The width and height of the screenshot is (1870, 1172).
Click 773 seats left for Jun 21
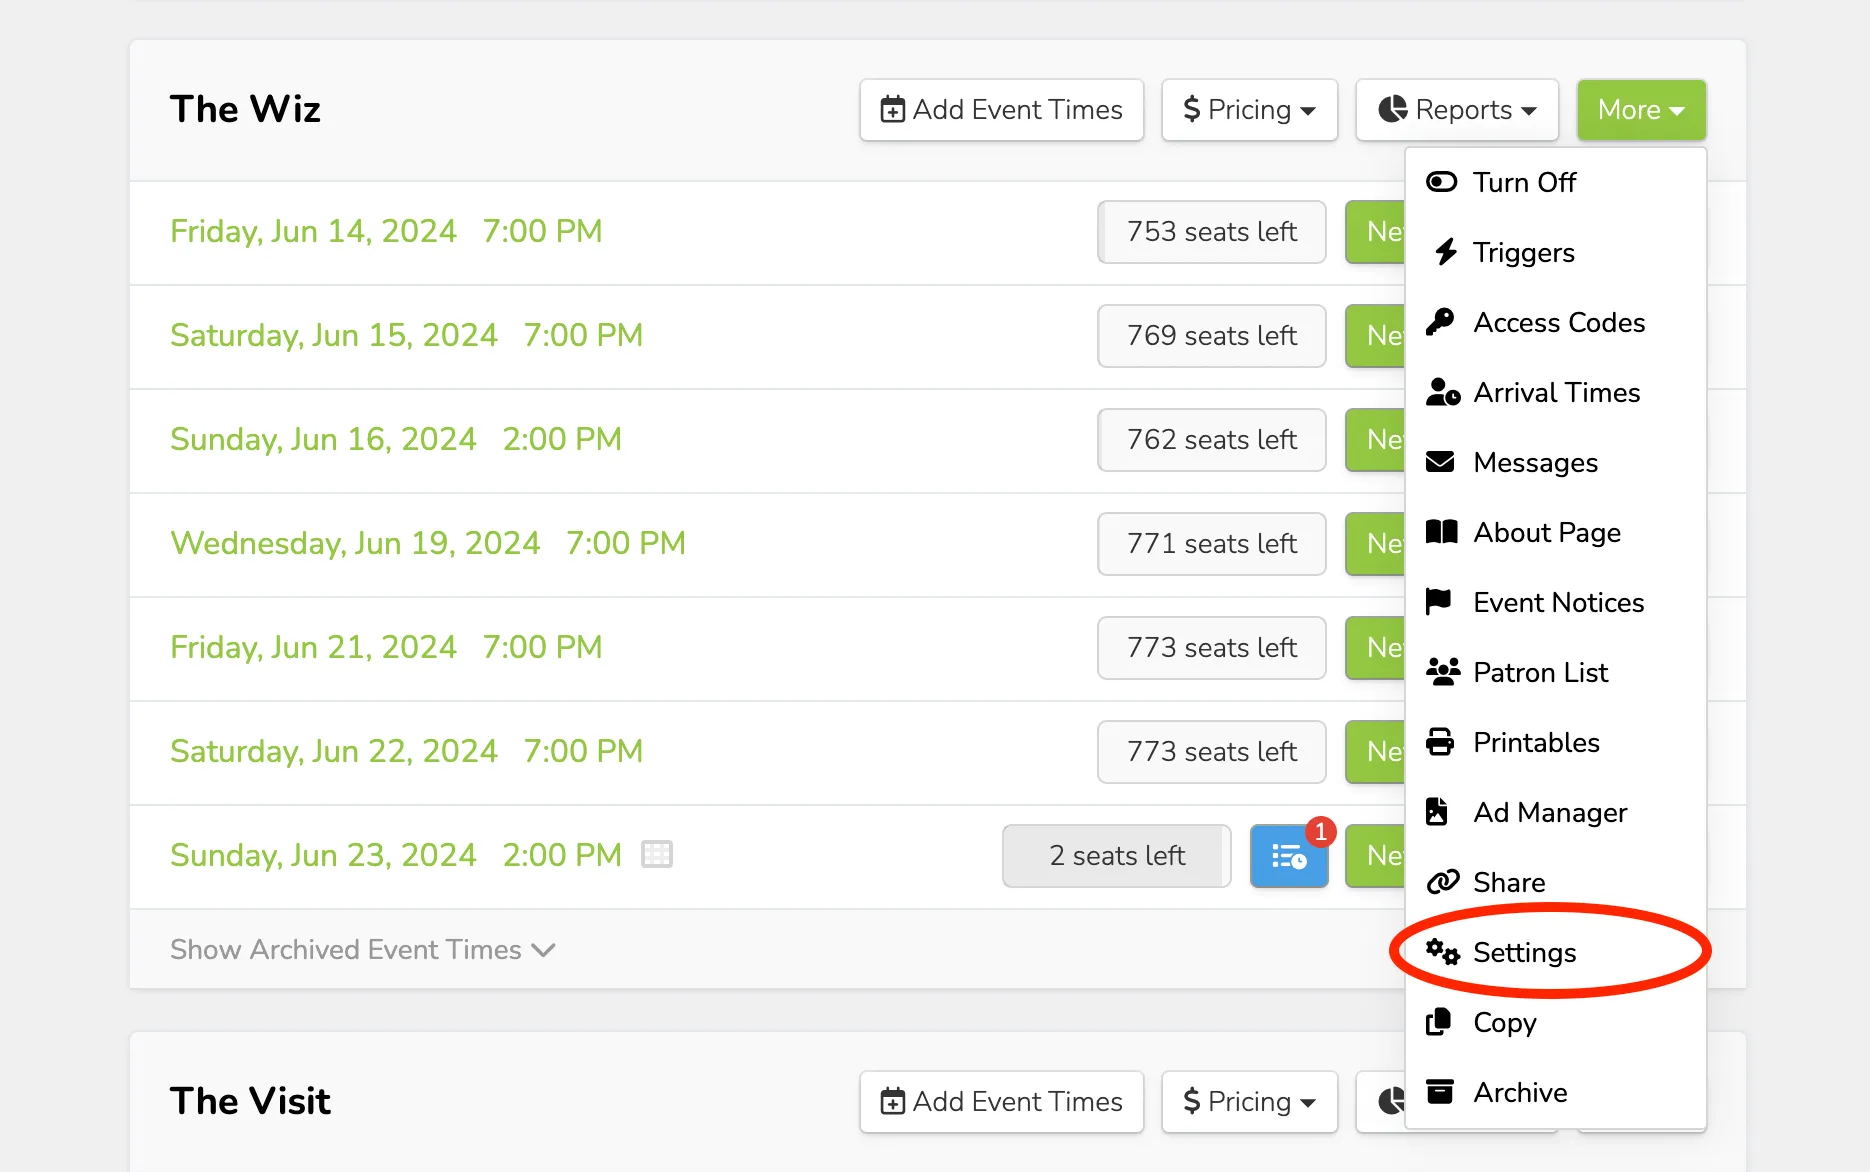click(x=1212, y=648)
